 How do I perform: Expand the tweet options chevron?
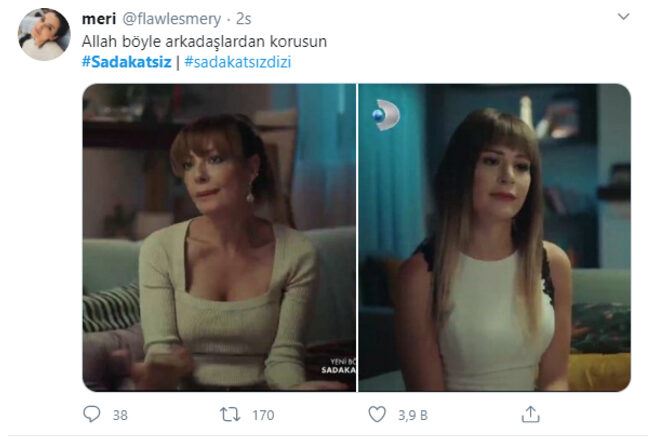point(623,17)
